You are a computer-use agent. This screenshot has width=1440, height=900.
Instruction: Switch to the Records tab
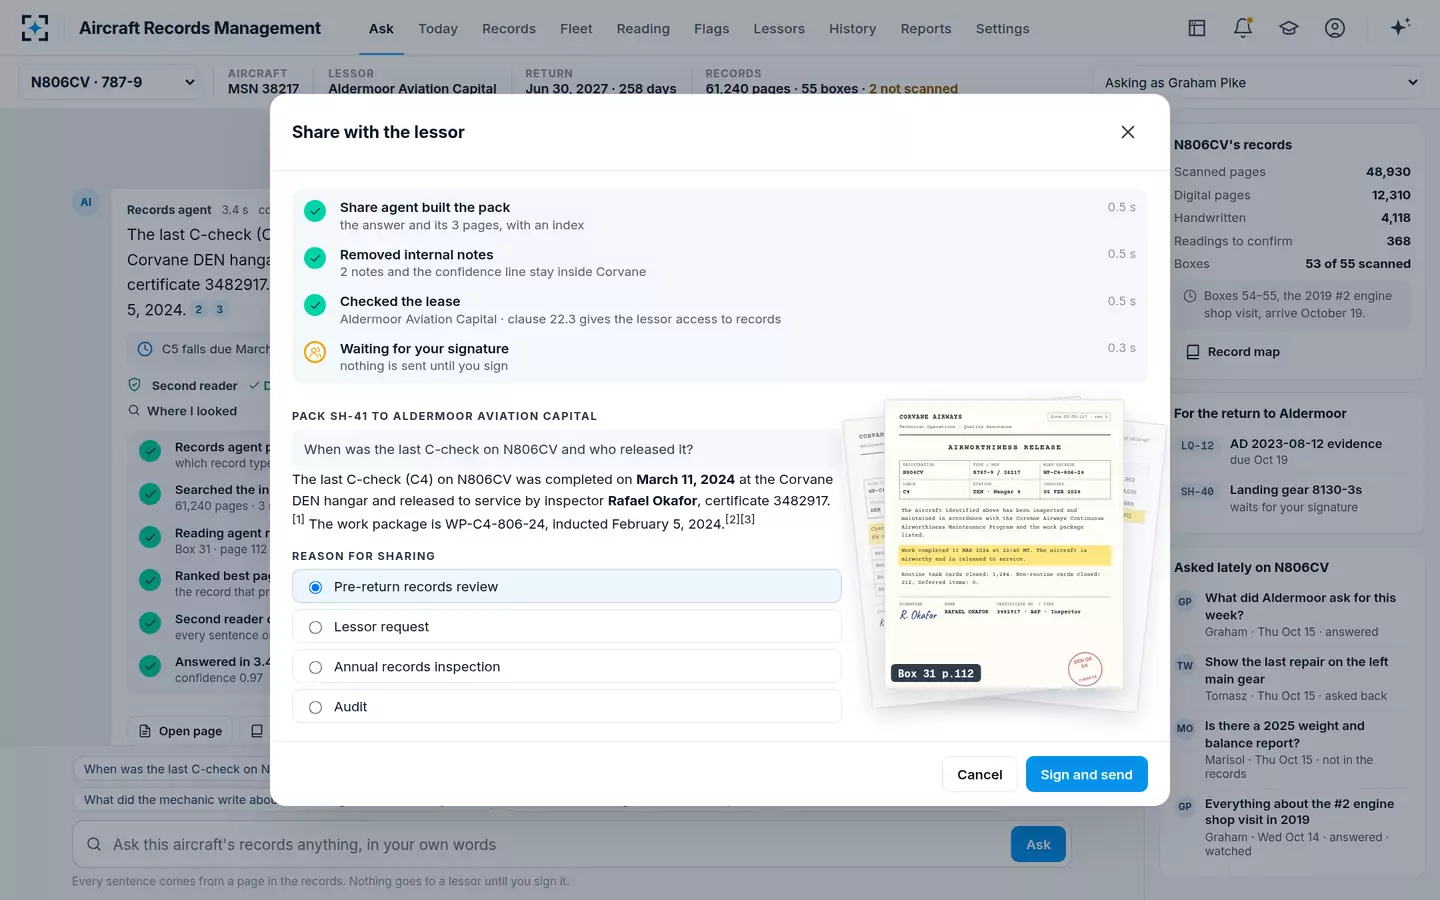click(509, 29)
